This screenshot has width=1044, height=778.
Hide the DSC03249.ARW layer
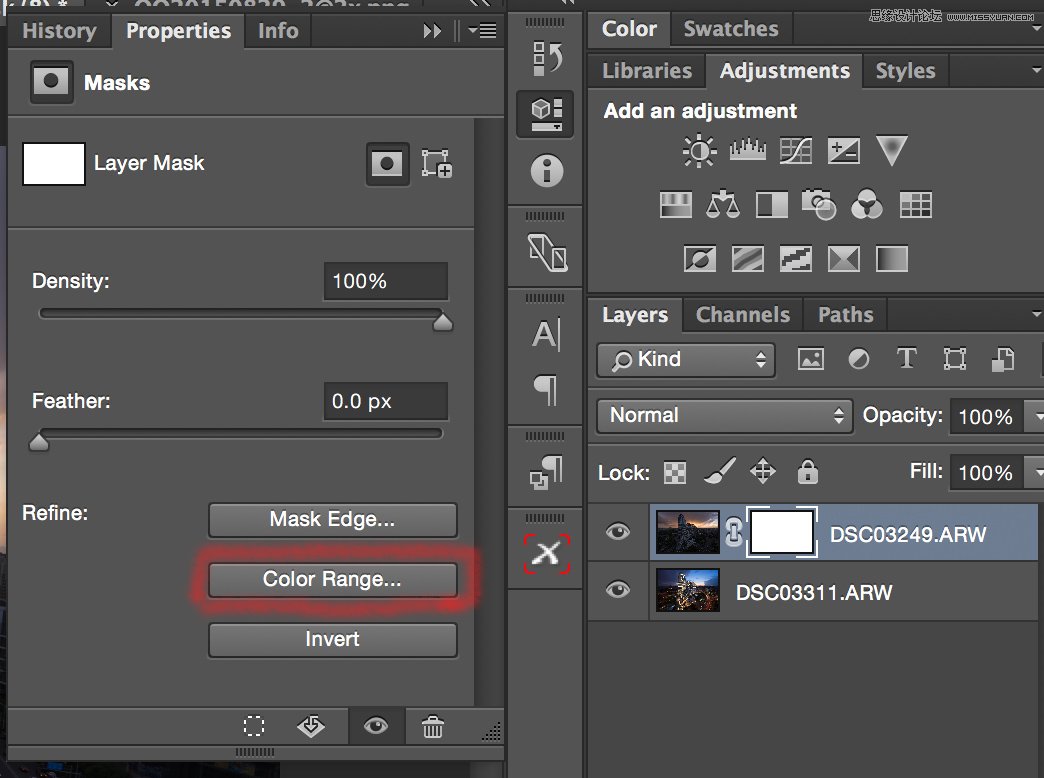pos(618,532)
